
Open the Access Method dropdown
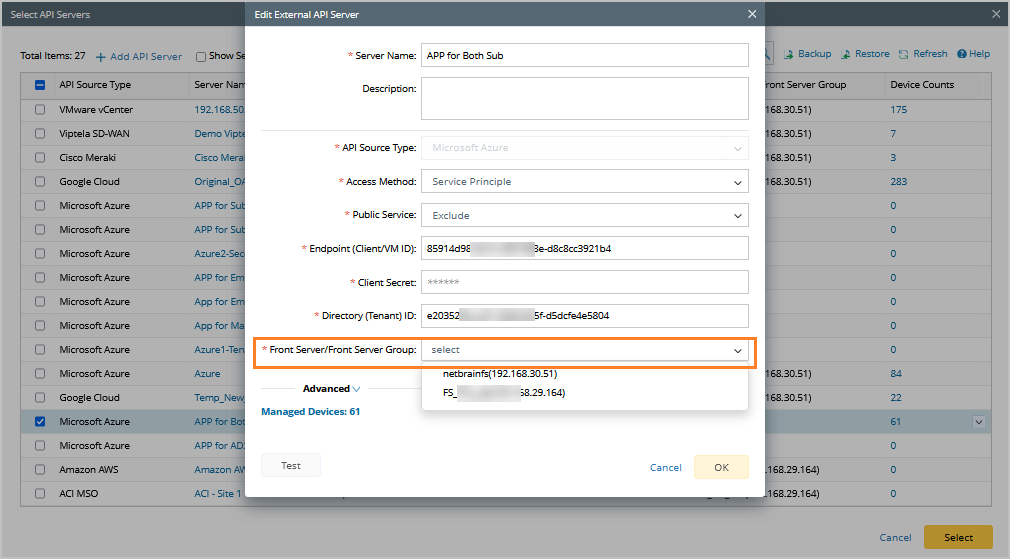(585, 182)
